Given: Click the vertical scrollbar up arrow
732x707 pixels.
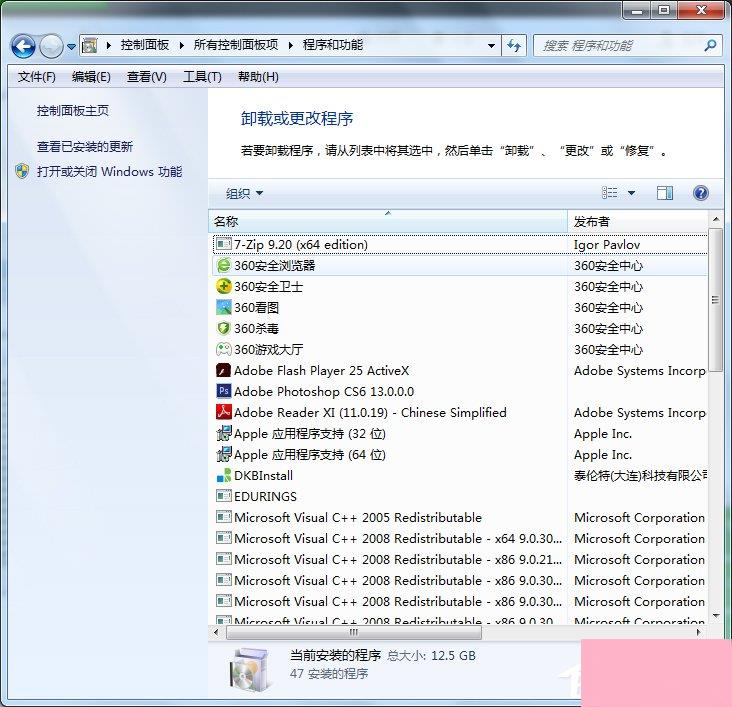Looking at the screenshot, I should pos(715,219).
